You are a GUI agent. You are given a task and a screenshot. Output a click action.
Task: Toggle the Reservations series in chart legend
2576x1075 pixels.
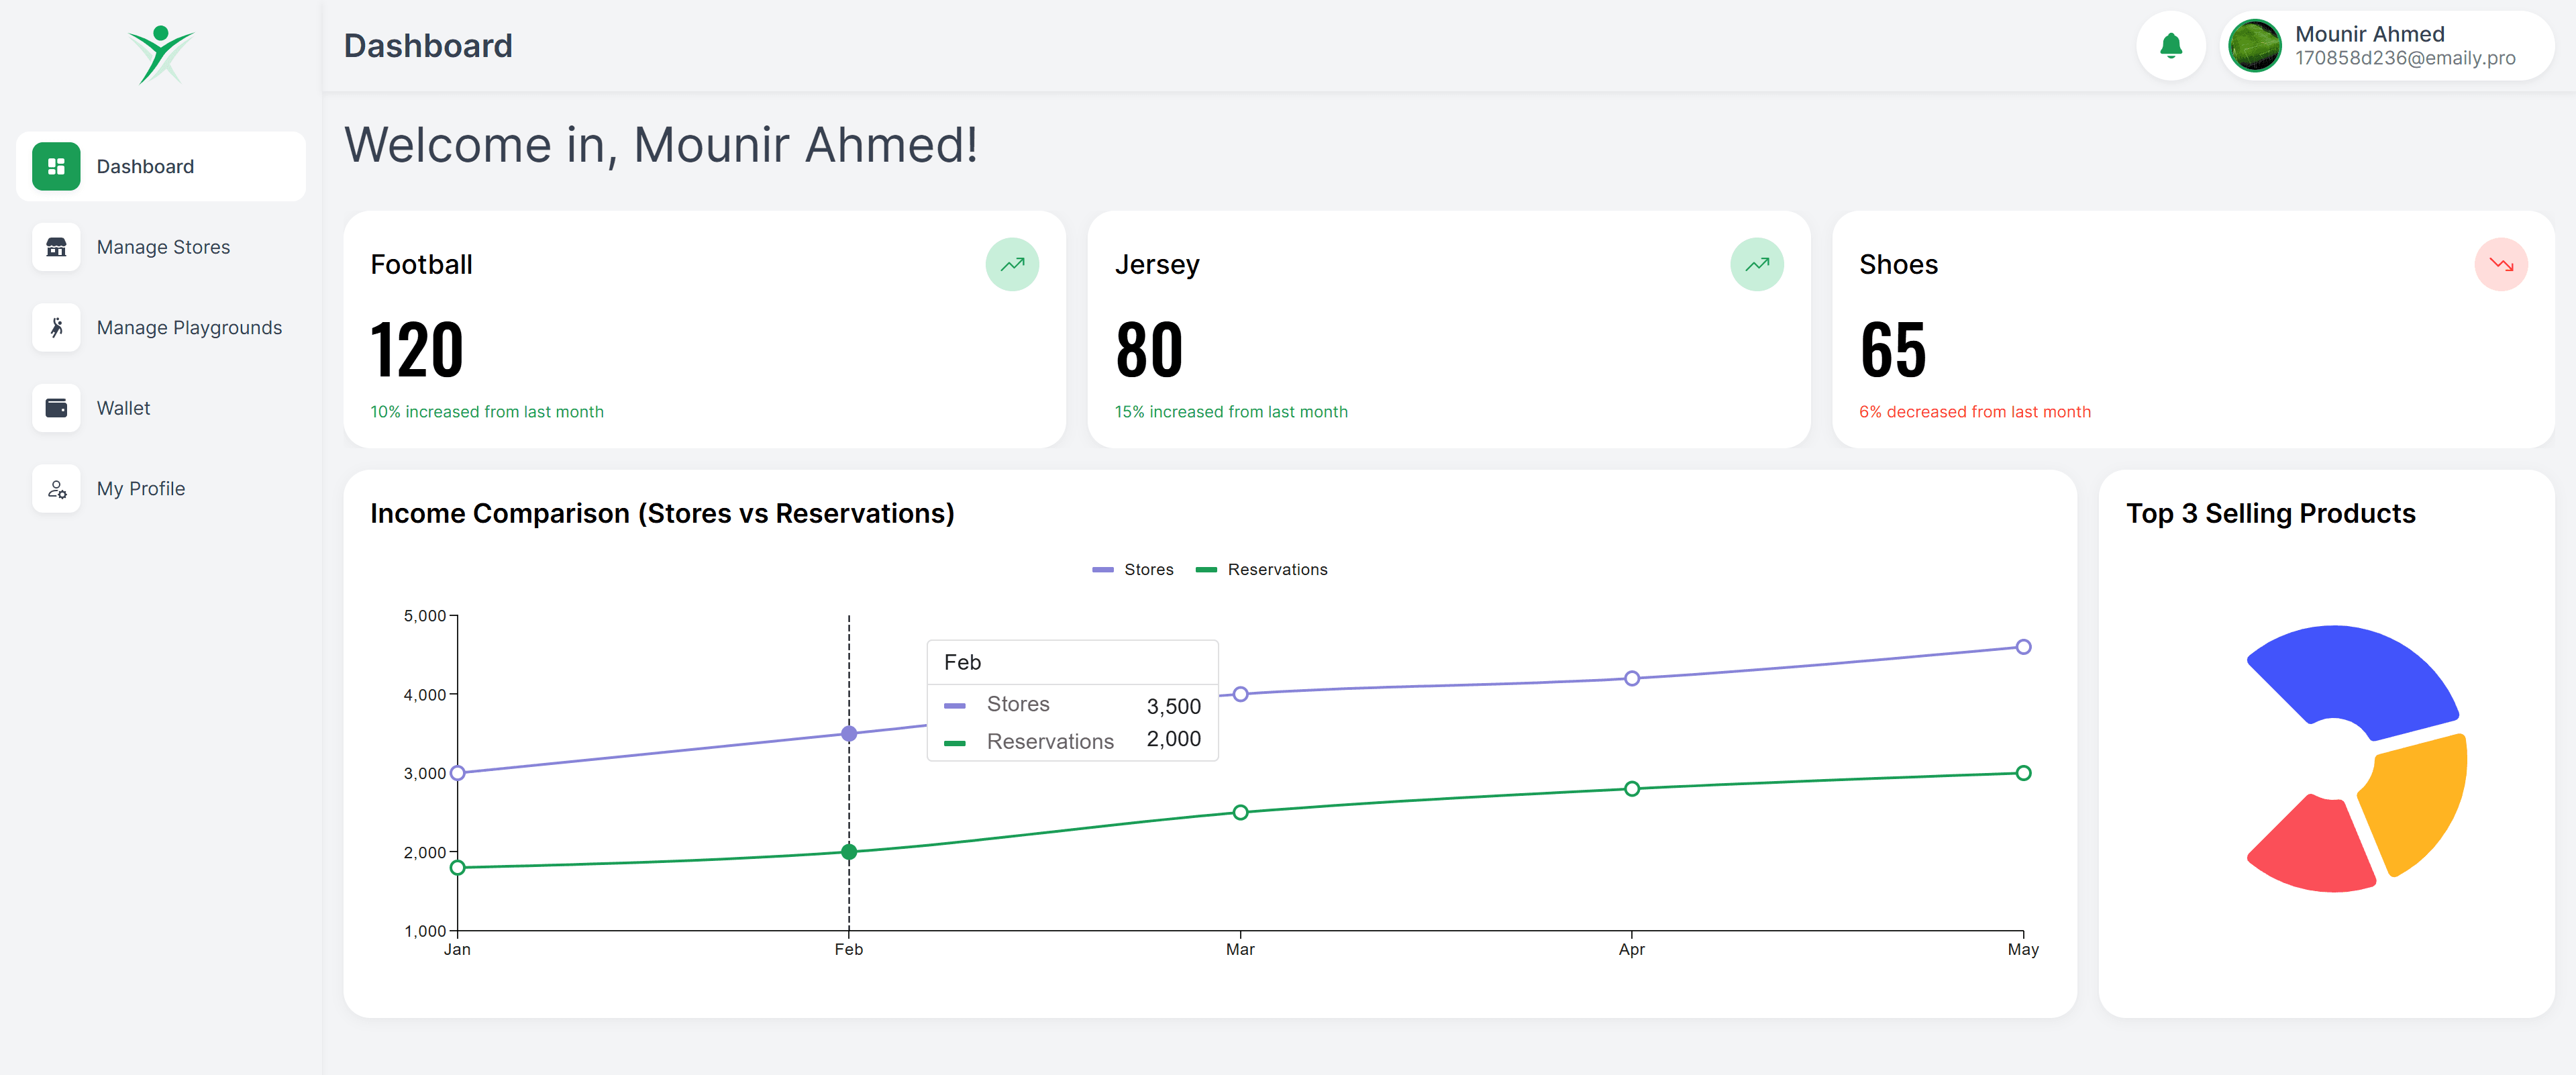pyautogui.click(x=1262, y=569)
